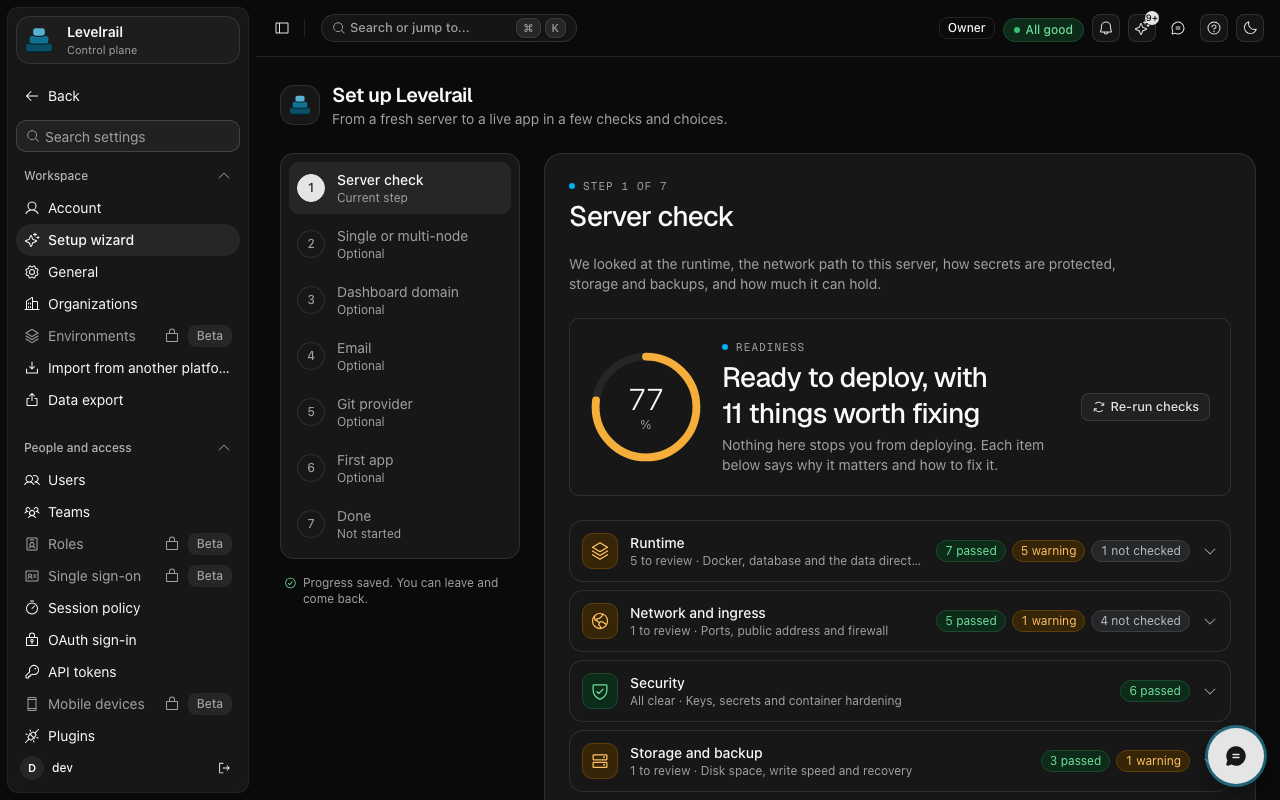Open the floating chat support bubble
The width and height of the screenshot is (1280, 800).
click(x=1236, y=756)
